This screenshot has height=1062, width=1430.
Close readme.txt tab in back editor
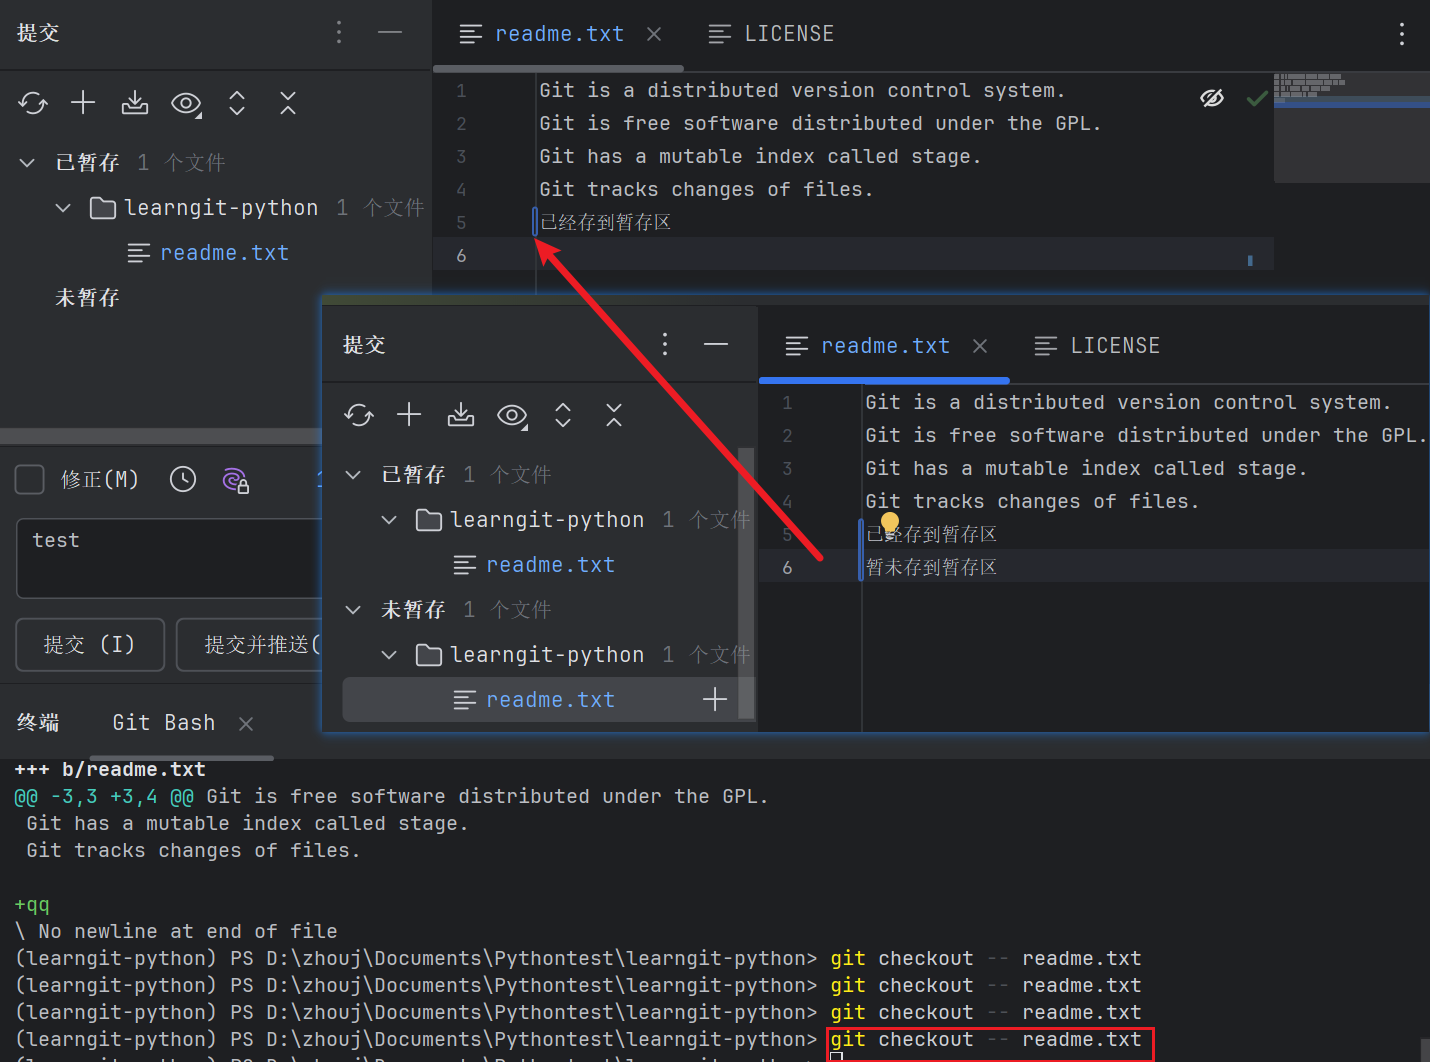click(654, 34)
